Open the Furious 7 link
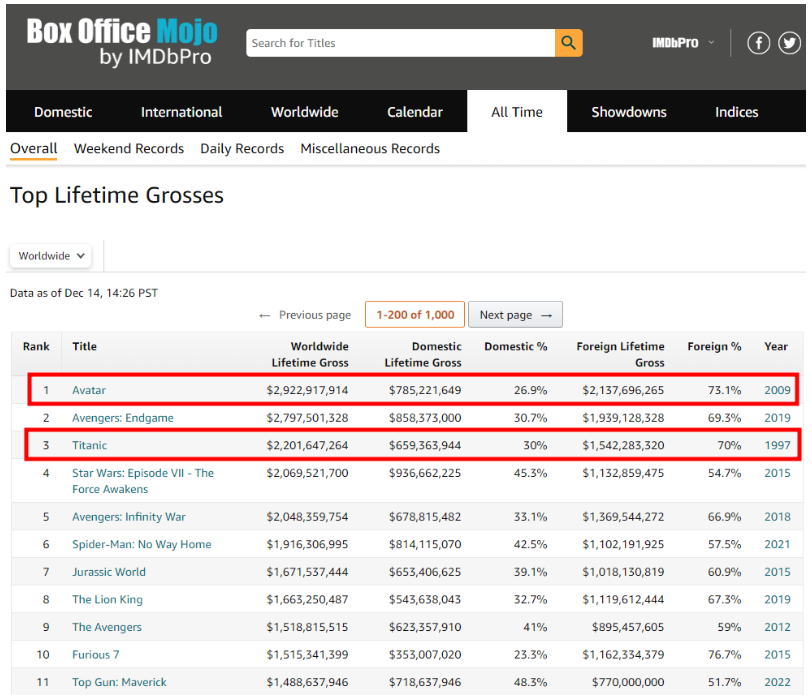812x699 pixels. pos(95,654)
